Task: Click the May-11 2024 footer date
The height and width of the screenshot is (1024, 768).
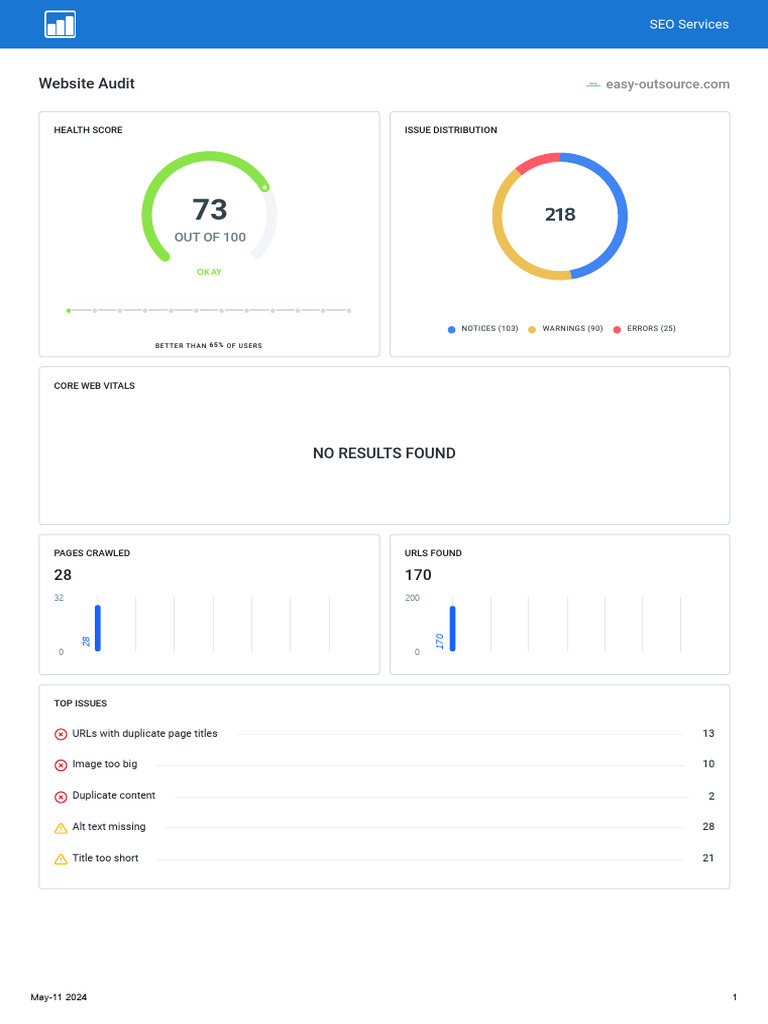Action: pyautogui.click(x=59, y=997)
